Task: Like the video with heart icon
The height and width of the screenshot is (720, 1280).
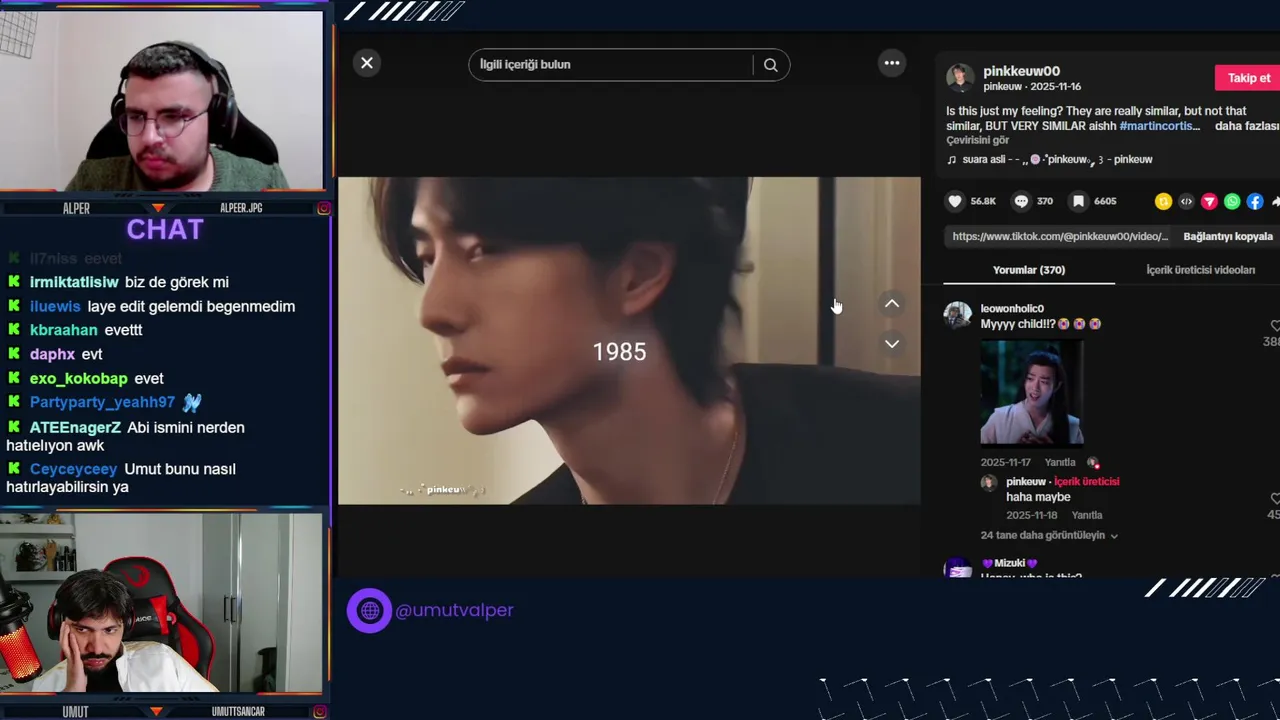Action: coord(955,201)
